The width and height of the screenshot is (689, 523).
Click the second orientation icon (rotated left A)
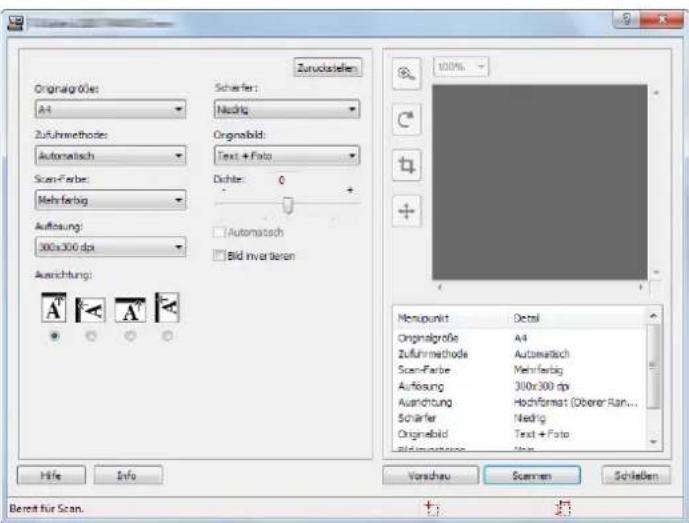click(x=91, y=310)
